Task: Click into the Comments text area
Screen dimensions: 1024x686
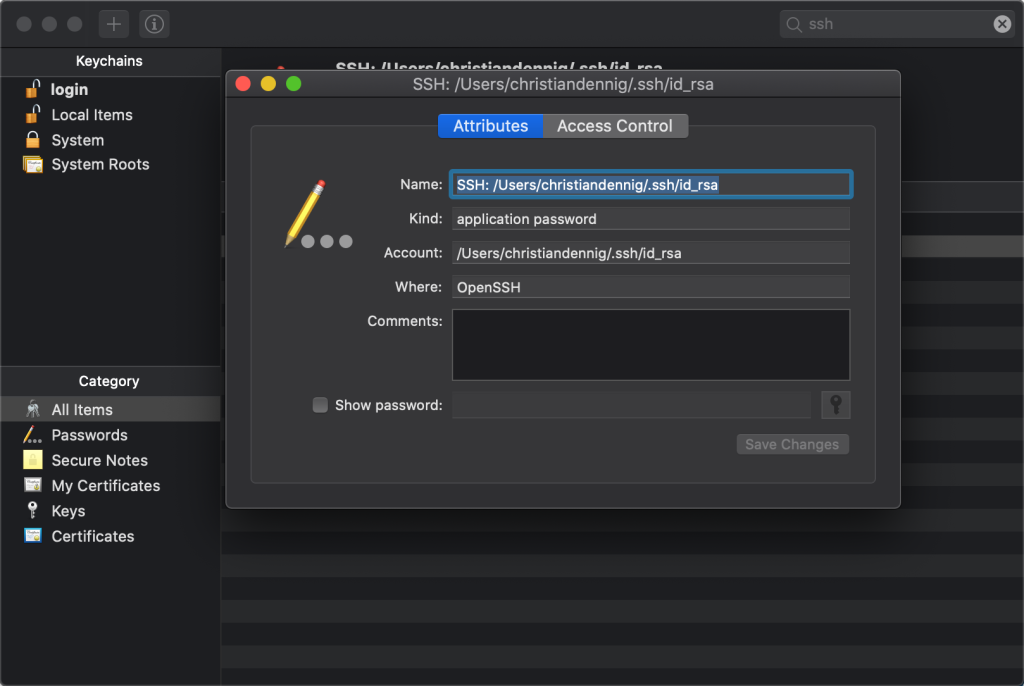Action: (x=650, y=344)
